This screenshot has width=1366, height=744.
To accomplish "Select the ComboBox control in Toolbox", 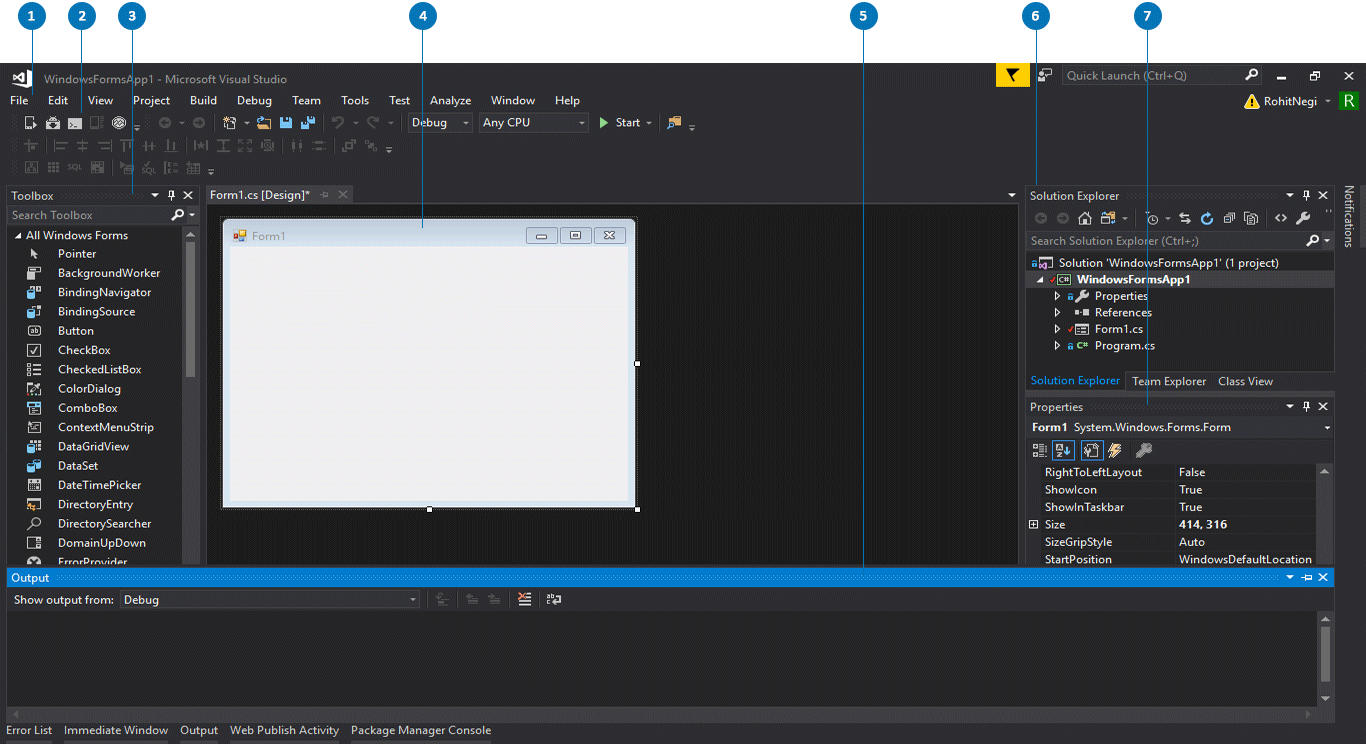I will click(x=88, y=408).
